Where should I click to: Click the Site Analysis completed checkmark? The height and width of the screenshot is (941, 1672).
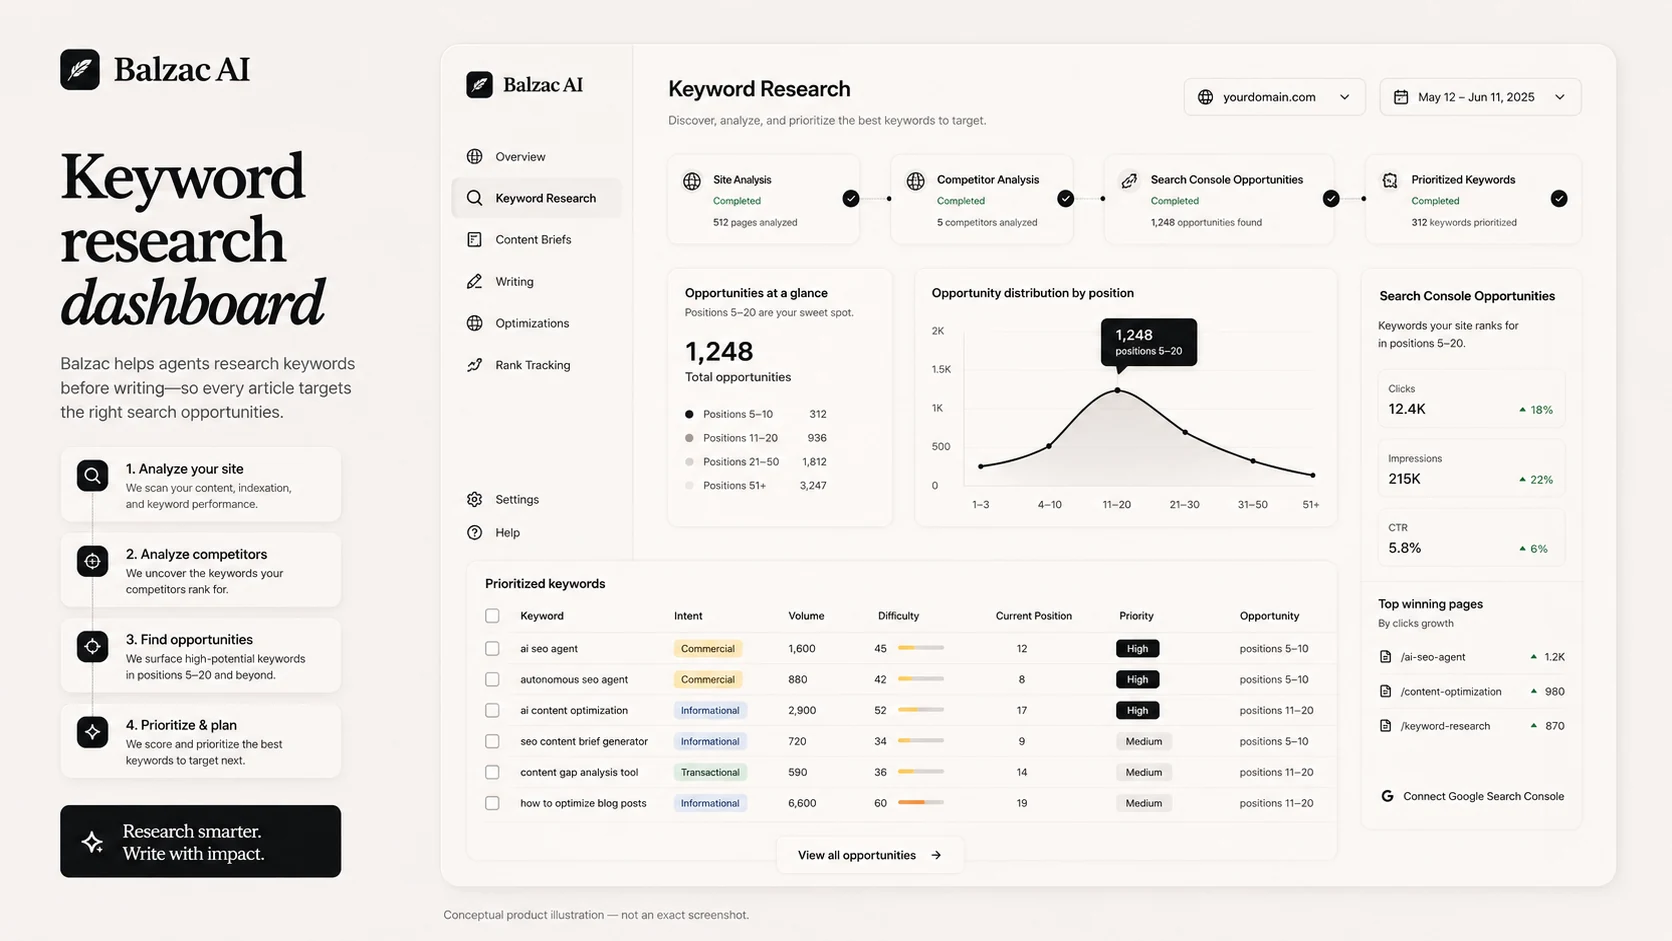(x=851, y=199)
